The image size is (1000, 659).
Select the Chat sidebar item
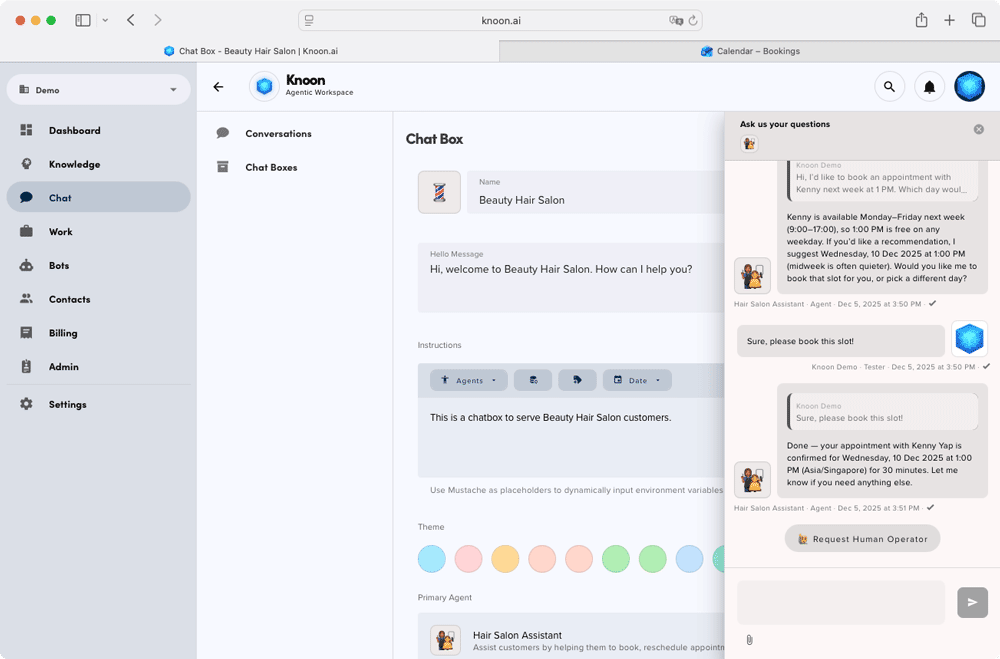[98, 198]
